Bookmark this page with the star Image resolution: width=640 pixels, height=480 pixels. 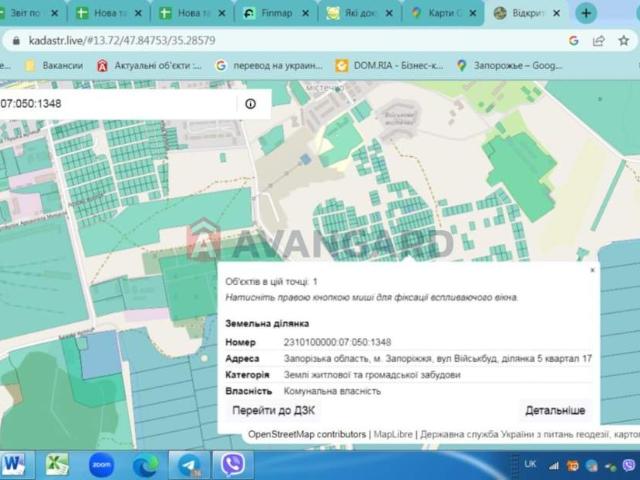click(623, 40)
